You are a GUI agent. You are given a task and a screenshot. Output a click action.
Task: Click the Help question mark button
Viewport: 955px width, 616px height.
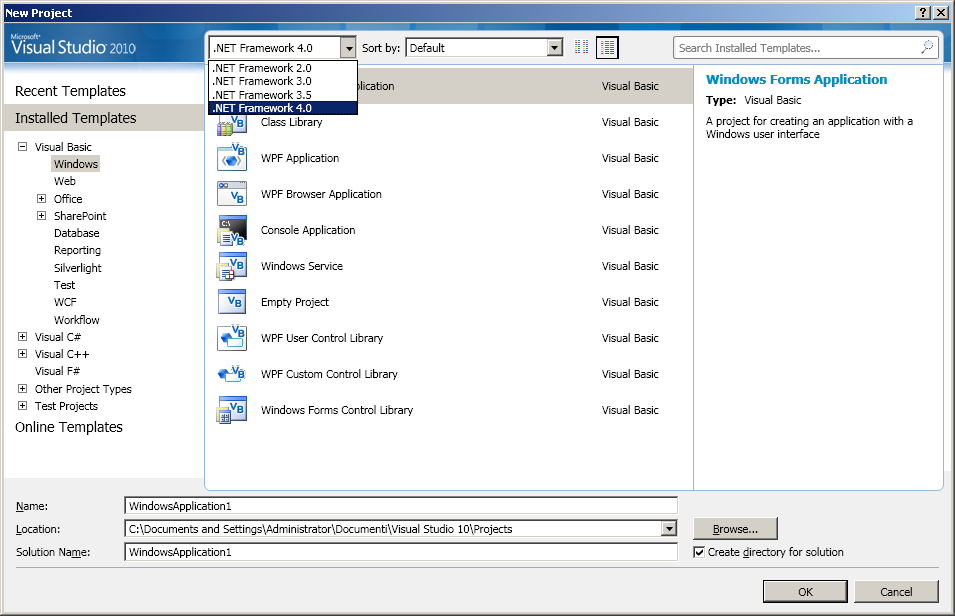[x=923, y=13]
